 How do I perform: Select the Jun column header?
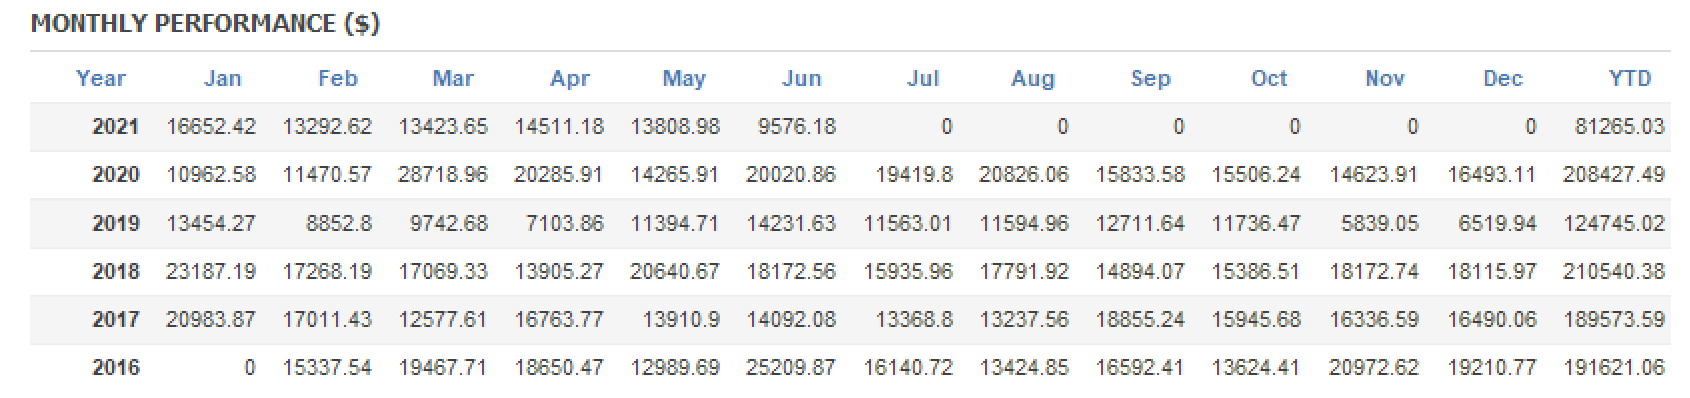point(801,78)
